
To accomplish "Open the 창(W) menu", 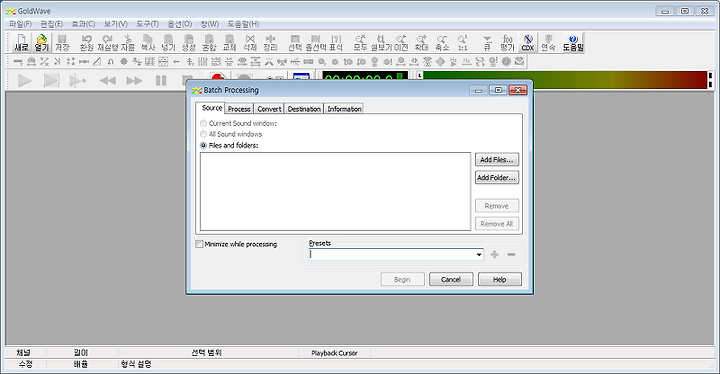I will pyautogui.click(x=209, y=24).
